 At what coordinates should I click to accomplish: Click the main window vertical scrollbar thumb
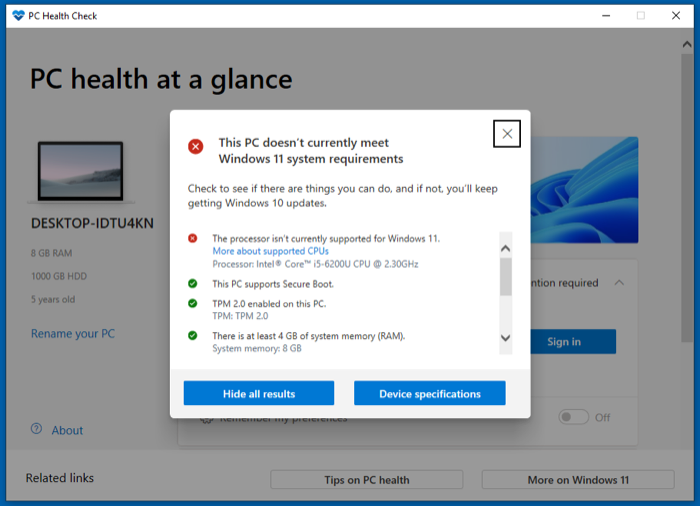pyautogui.click(x=687, y=198)
